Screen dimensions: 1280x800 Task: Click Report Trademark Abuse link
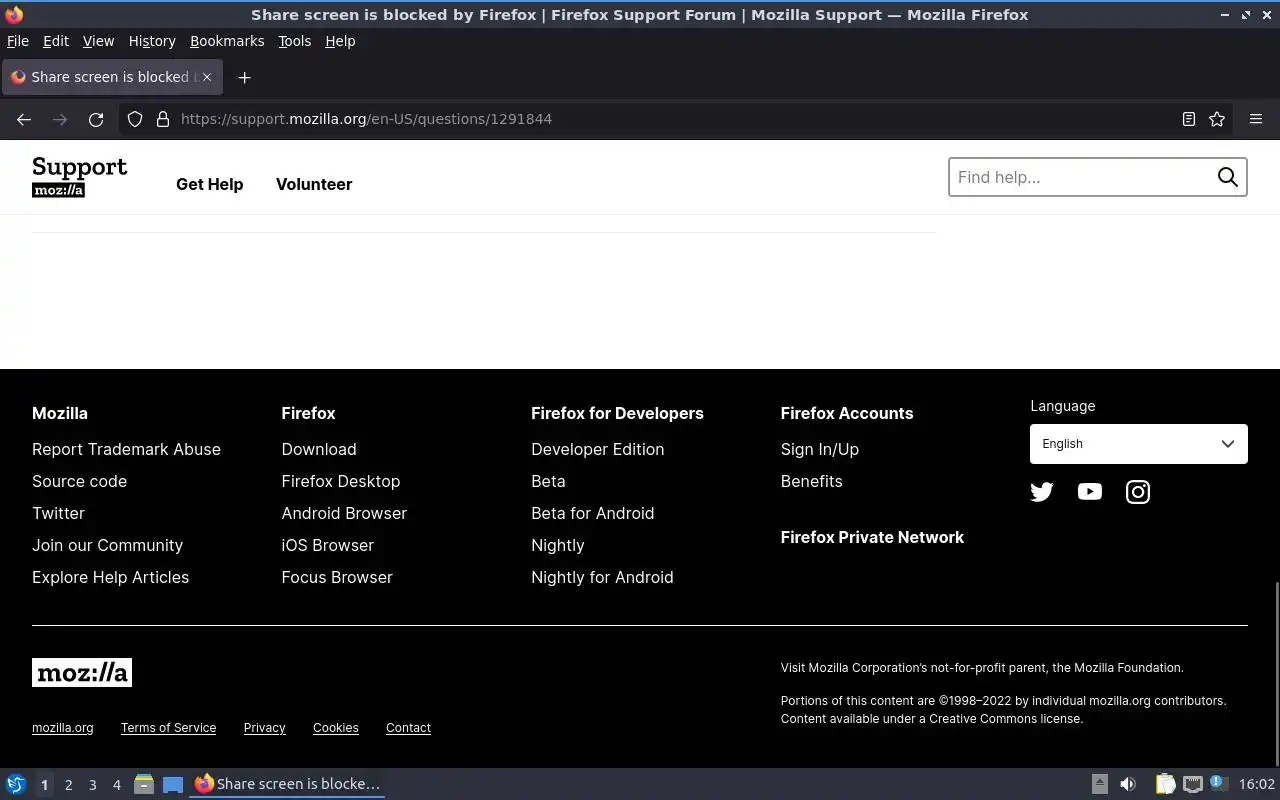click(x=126, y=449)
